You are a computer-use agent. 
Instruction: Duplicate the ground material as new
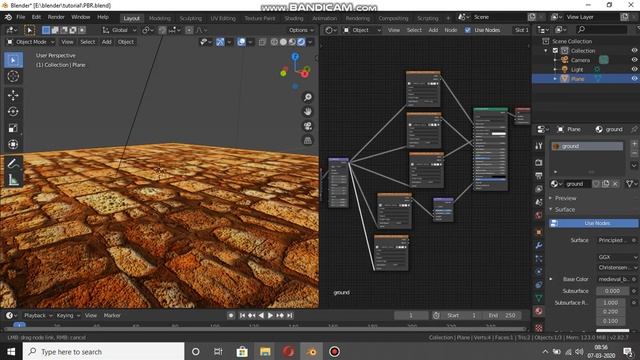pos(606,184)
